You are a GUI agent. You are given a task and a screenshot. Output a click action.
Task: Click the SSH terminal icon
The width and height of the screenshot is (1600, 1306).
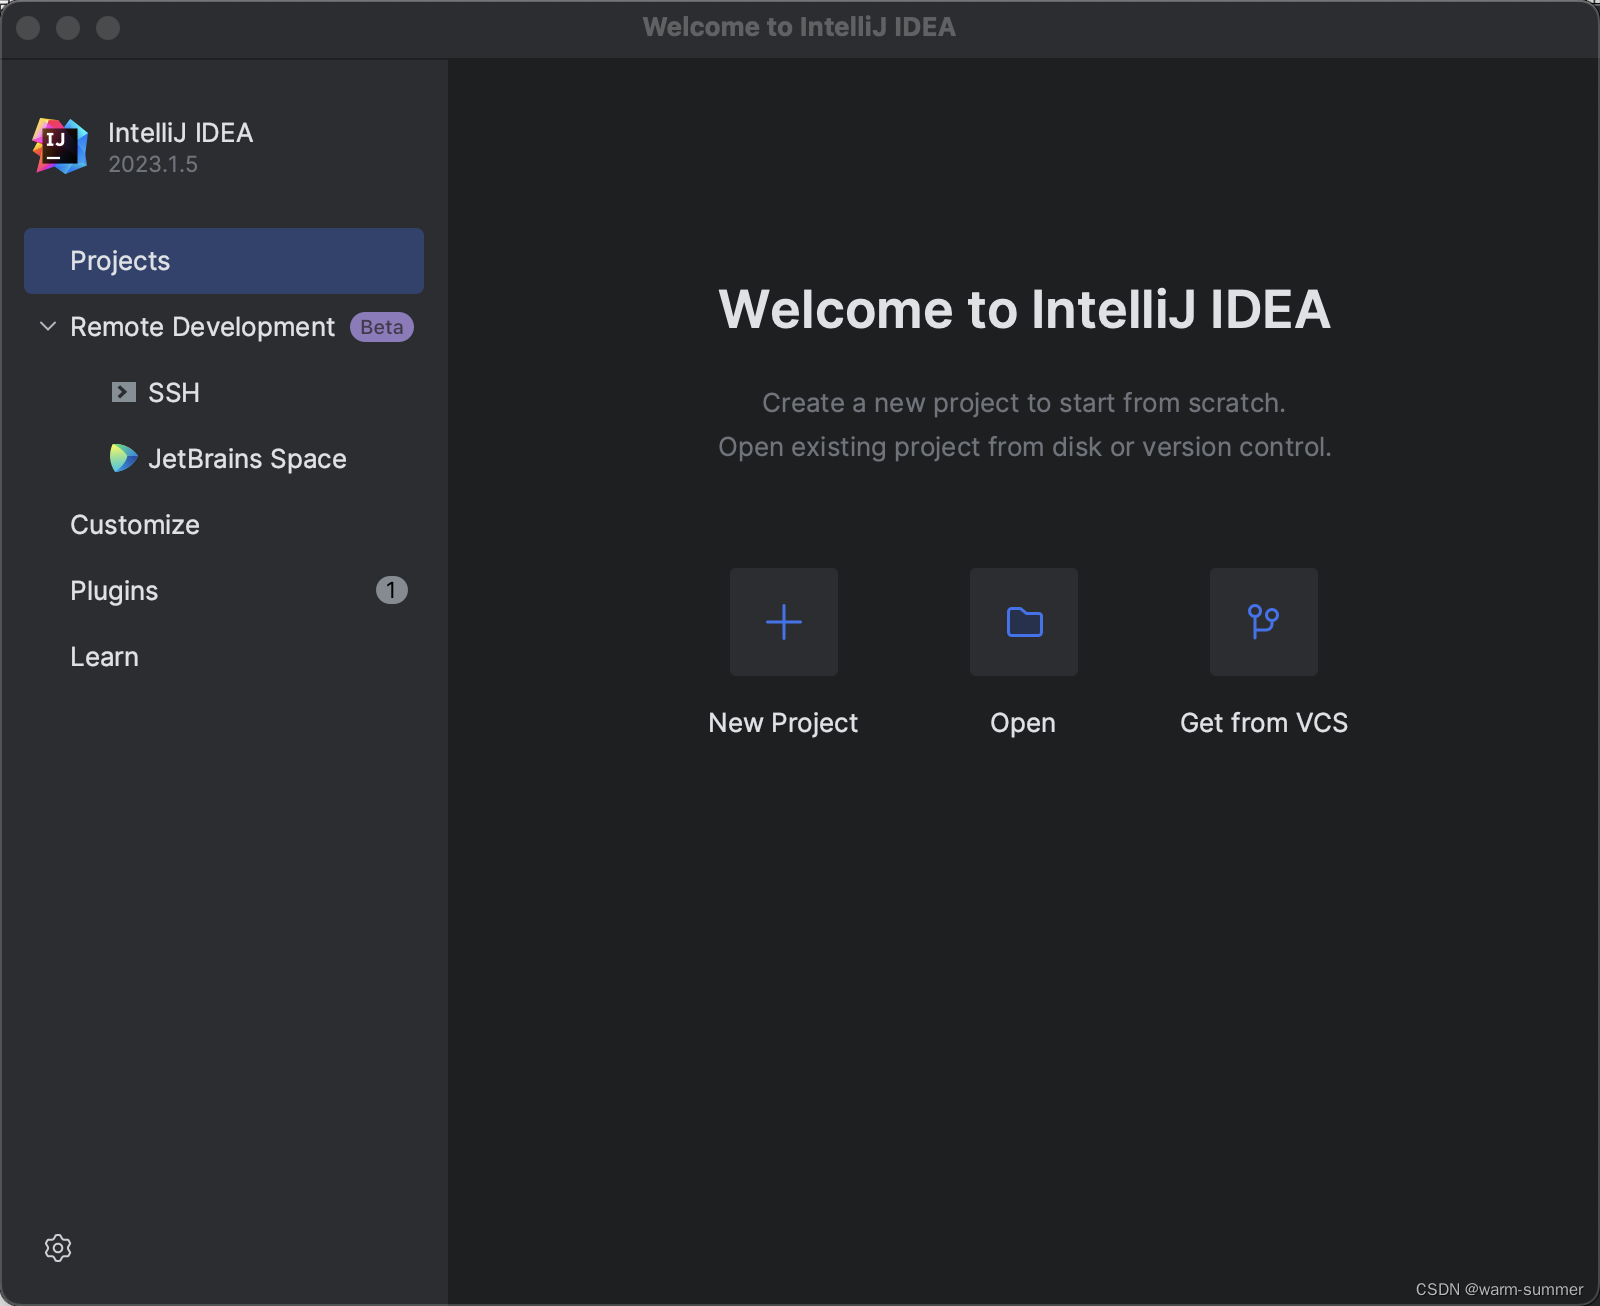point(124,392)
